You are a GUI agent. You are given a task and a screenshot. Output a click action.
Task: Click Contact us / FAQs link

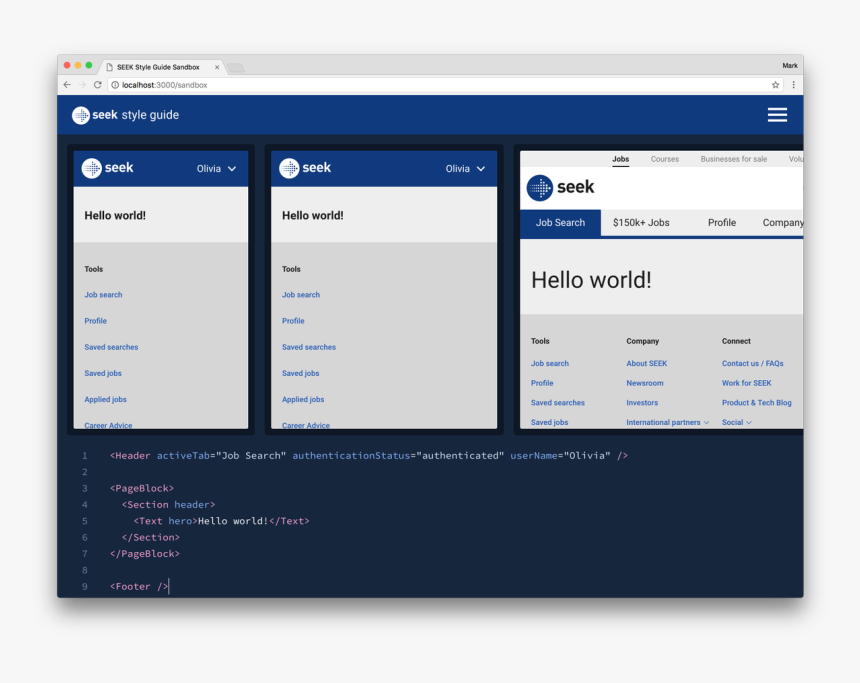(752, 363)
